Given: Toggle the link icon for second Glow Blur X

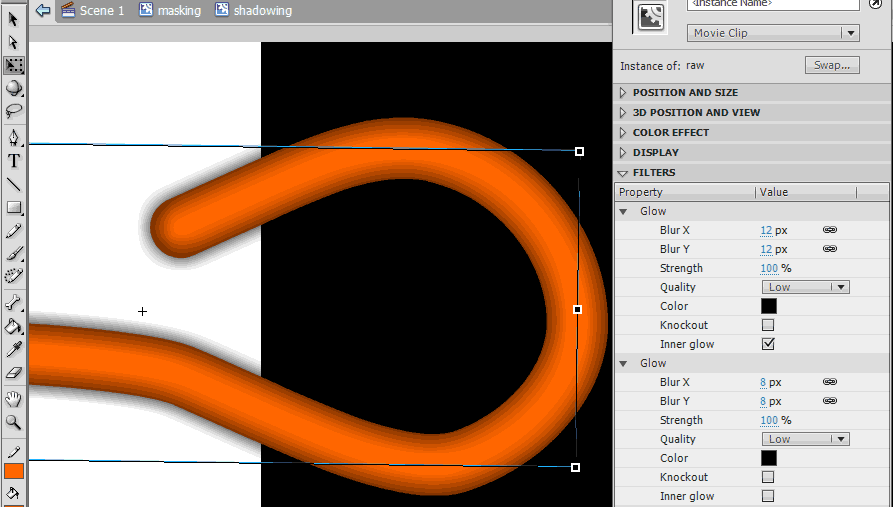Looking at the screenshot, I should click(x=830, y=382).
